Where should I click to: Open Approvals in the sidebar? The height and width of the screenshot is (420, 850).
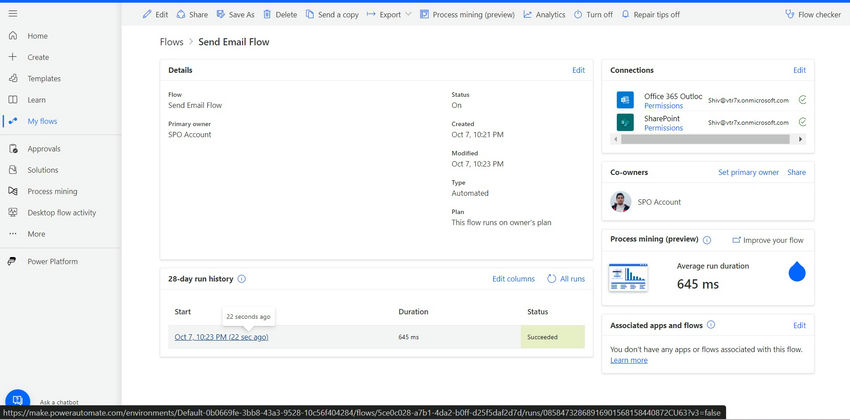coord(44,148)
